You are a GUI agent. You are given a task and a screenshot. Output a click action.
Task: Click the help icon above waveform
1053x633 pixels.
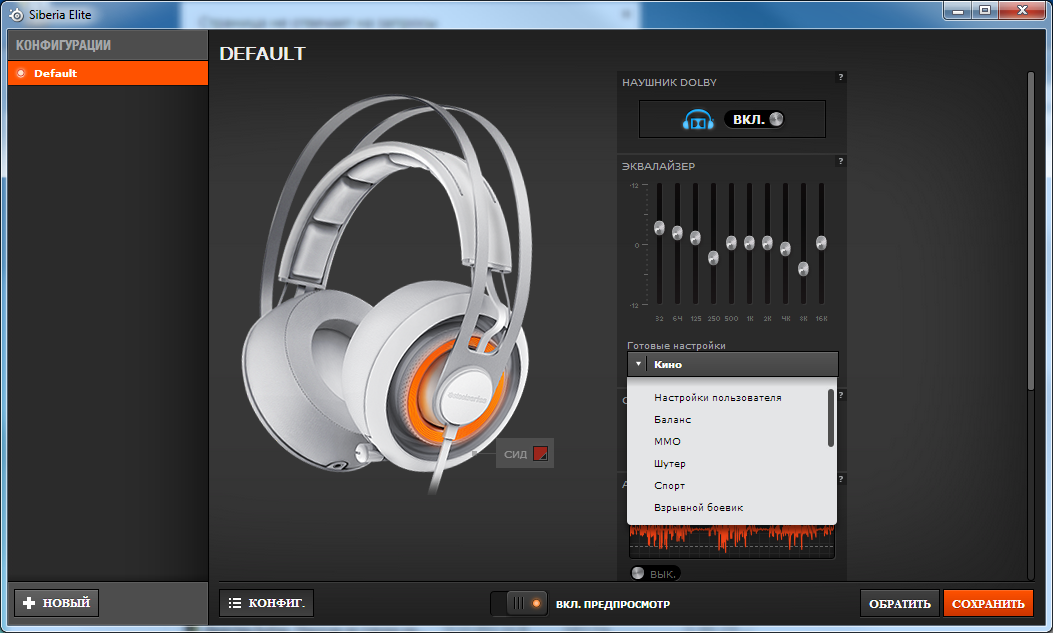(840, 479)
